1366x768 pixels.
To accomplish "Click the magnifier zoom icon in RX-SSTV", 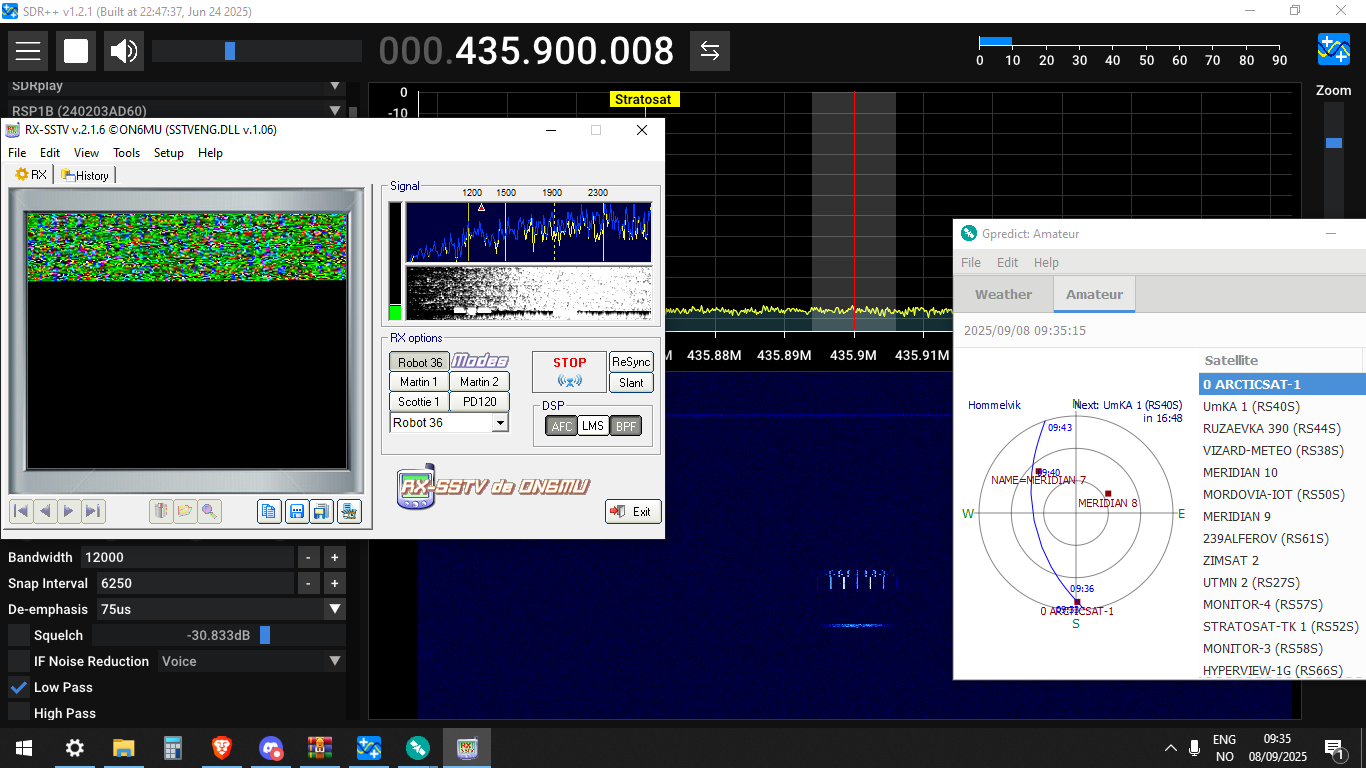I will point(209,511).
